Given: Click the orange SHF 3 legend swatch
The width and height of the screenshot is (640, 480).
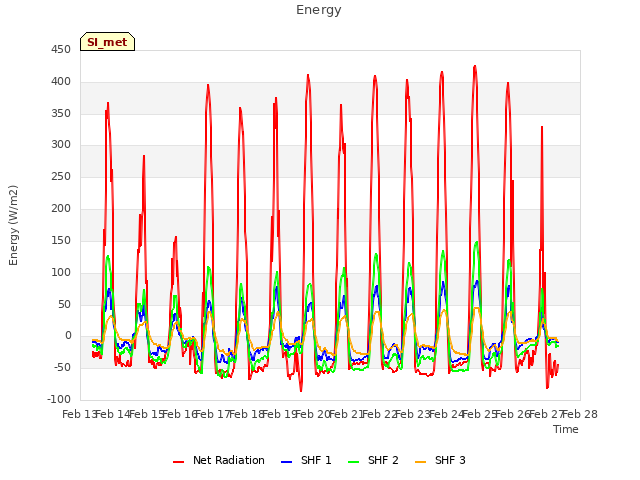Looking at the screenshot, I should coord(420,462).
